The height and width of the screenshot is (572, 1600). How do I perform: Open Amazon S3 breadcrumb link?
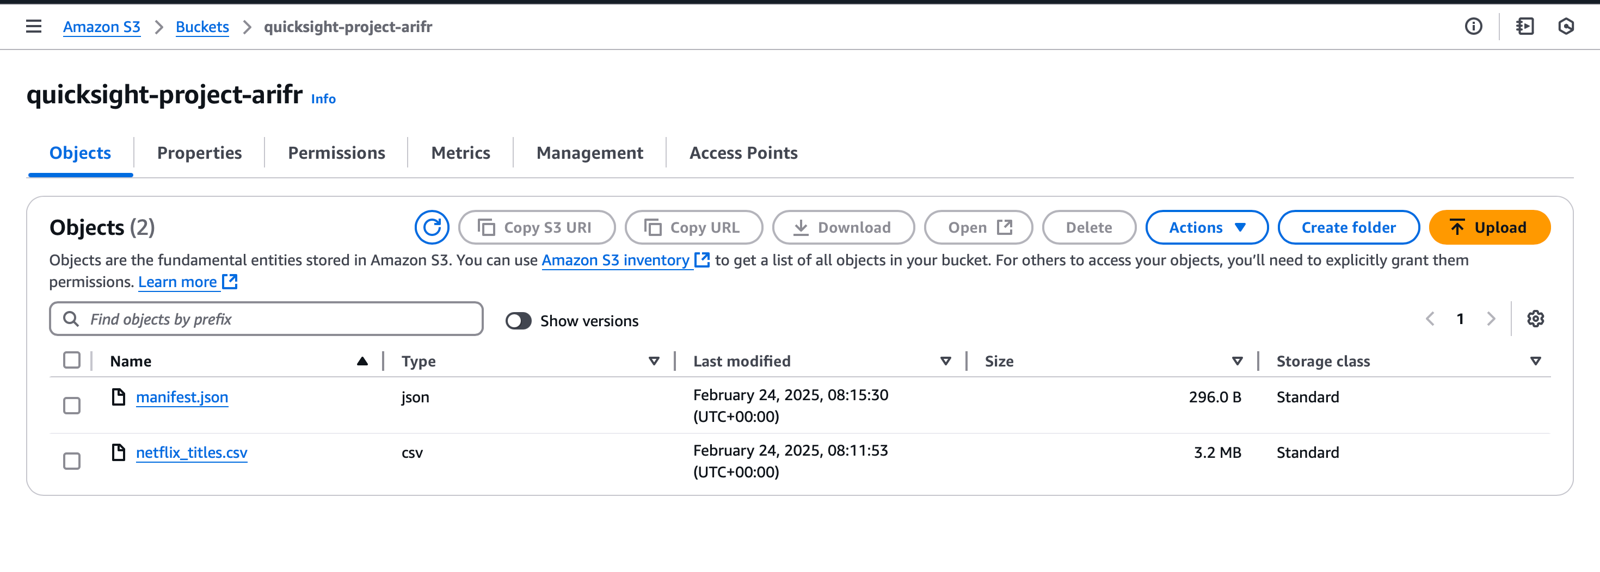(x=102, y=27)
